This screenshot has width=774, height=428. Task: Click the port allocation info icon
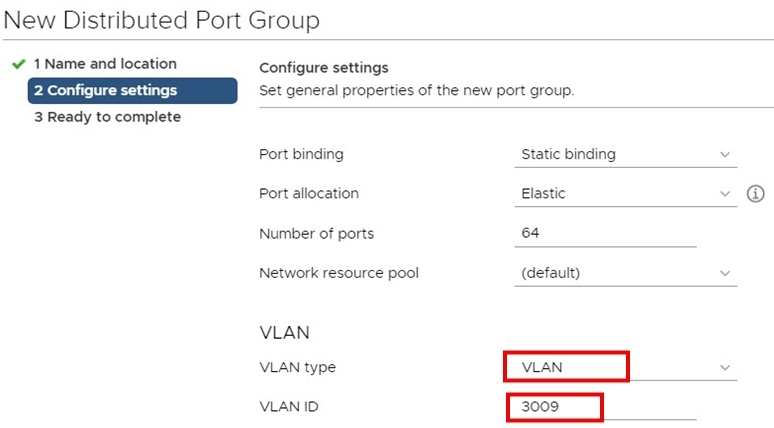[x=755, y=194]
